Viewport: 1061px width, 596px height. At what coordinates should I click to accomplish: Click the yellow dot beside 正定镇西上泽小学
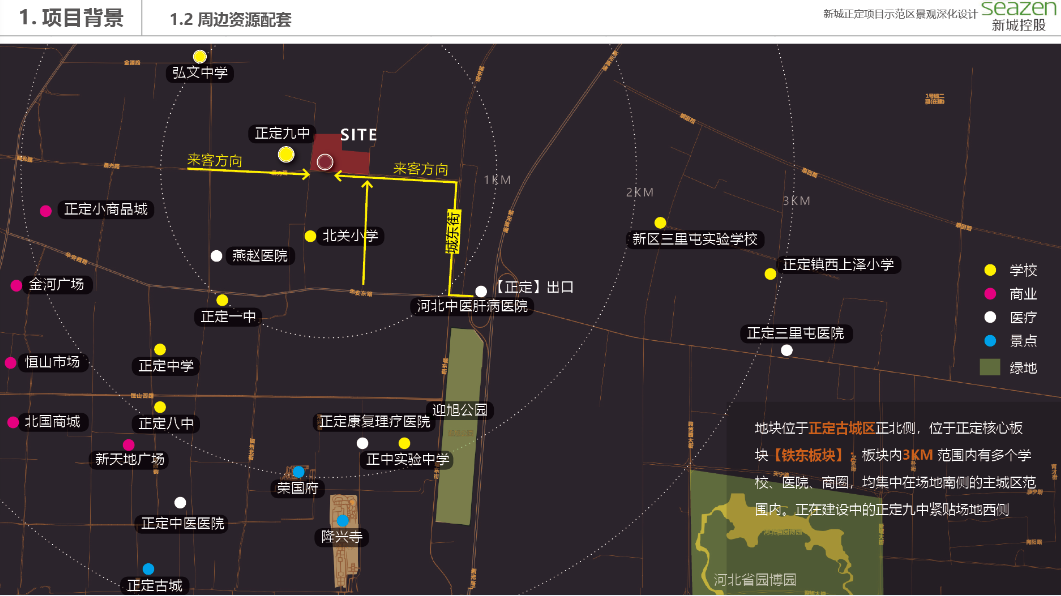click(770, 274)
